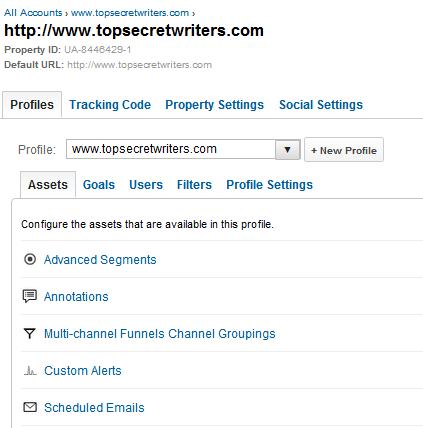This screenshot has width=423, height=428.
Task: Open the All Accounts breadcrumb link
Action: click(33, 13)
